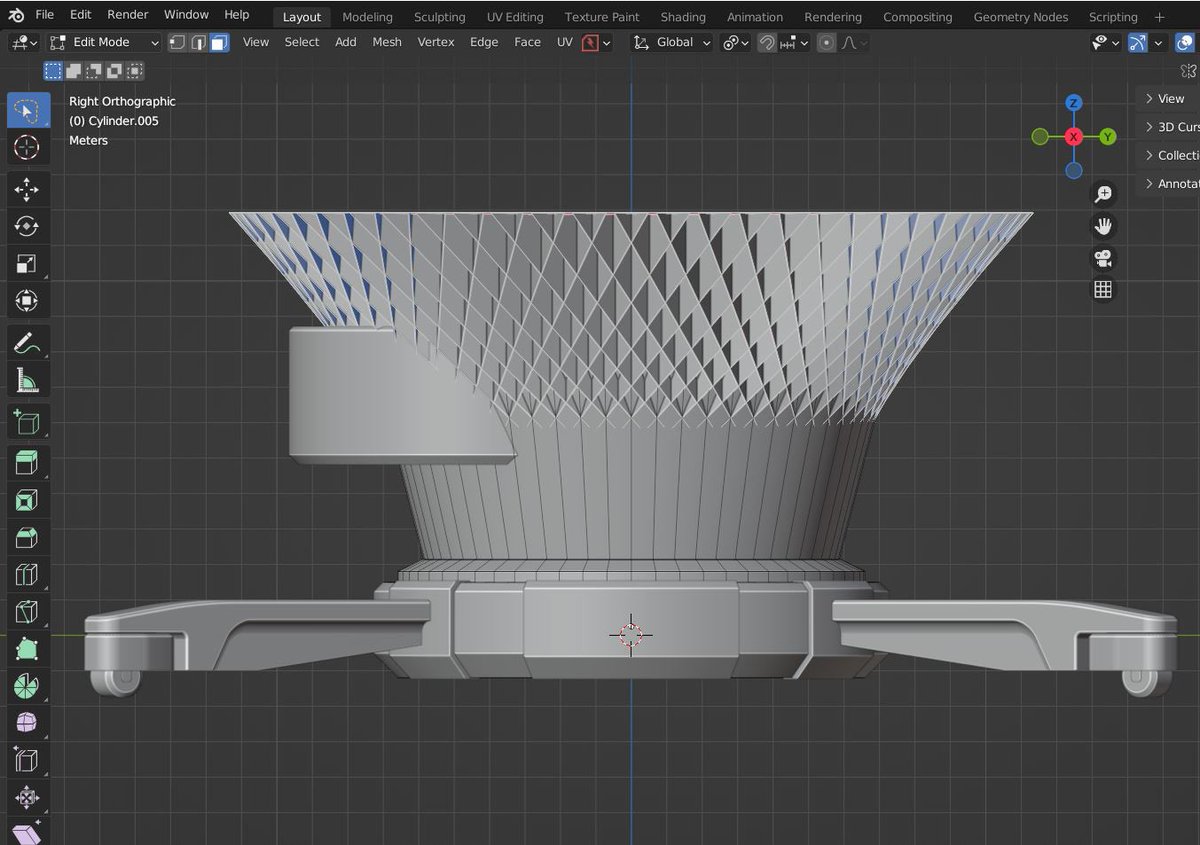Switch to the Shading workspace tab
The width and height of the screenshot is (1200, 845).
(683, 17)
